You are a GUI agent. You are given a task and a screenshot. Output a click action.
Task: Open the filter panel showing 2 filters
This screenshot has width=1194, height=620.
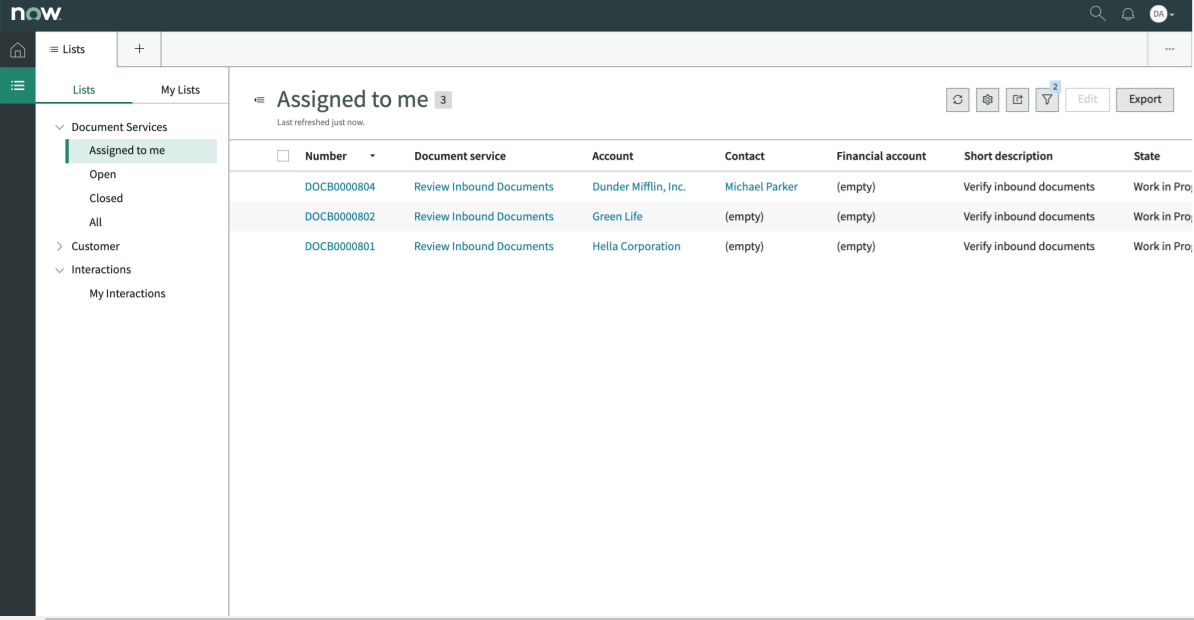click(x=1047, y=99)
